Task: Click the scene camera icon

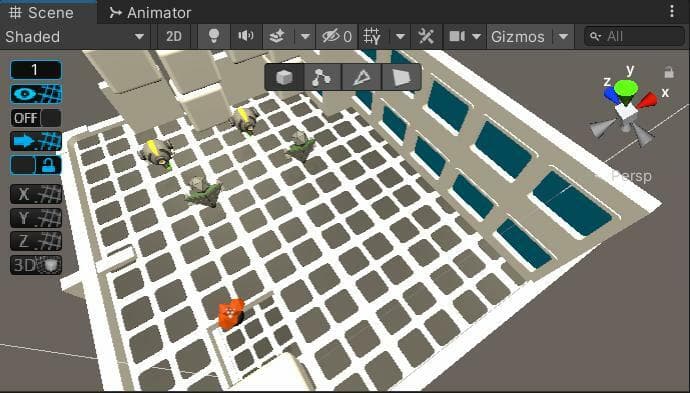Action: tap(457, 37)
